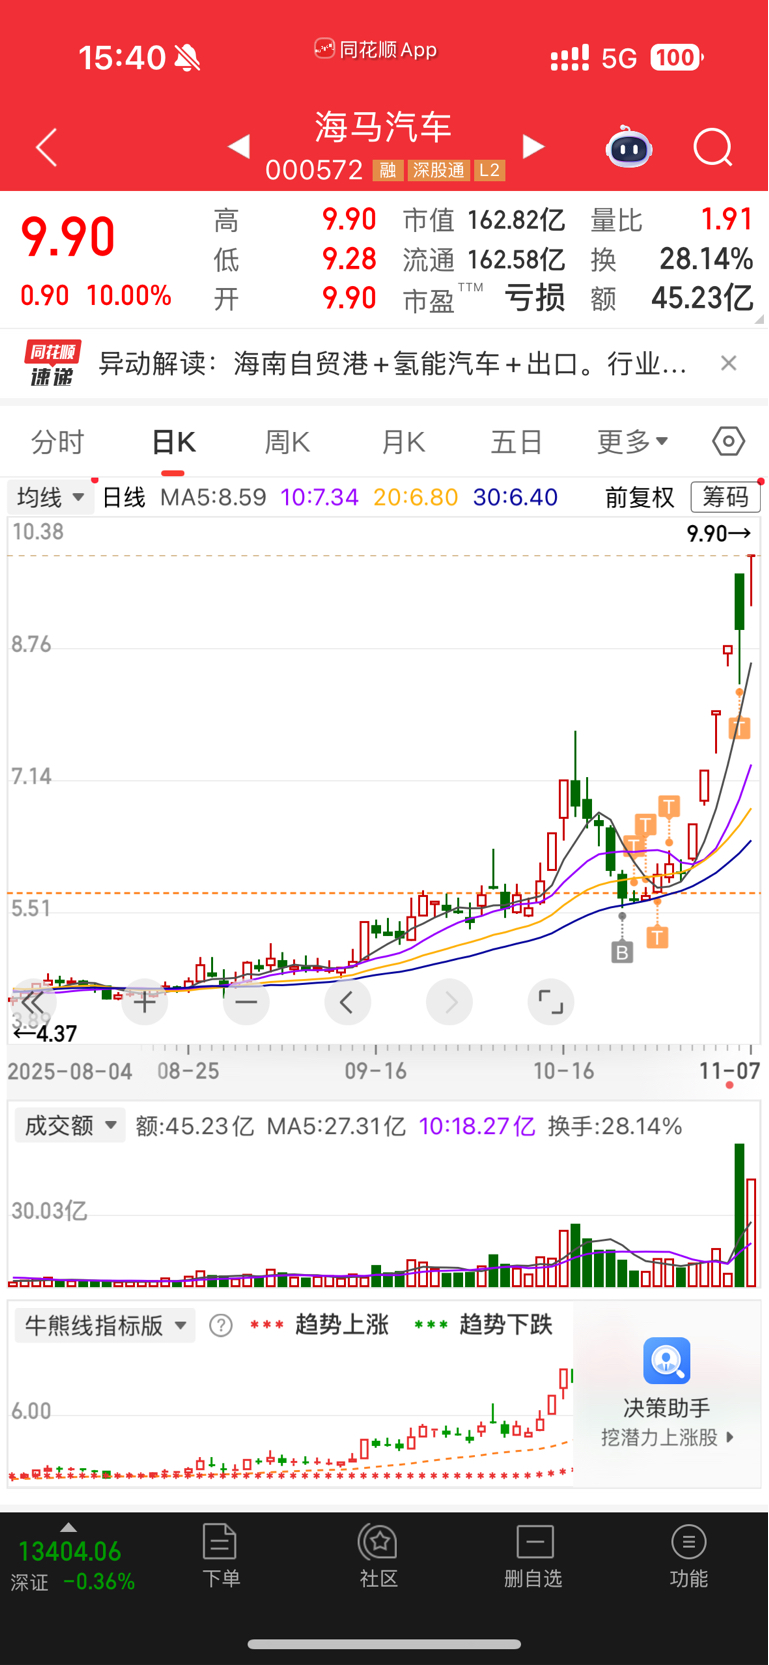Tap the 11-07 date marker
Screen dimensions: 769x1665
click(729, 1071)
